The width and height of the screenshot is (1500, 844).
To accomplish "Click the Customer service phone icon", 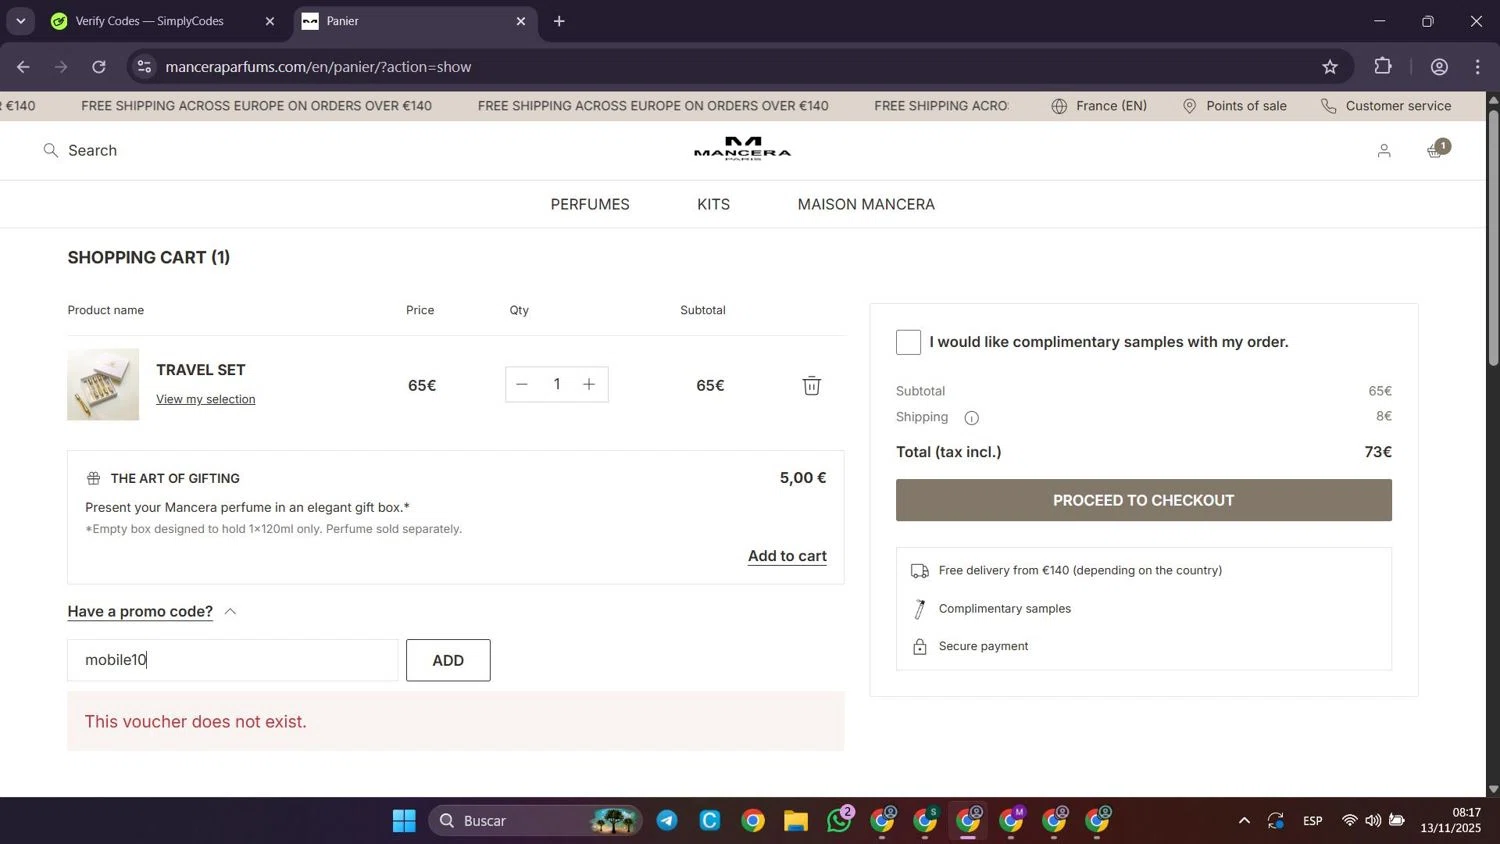I will point(1328,106).
